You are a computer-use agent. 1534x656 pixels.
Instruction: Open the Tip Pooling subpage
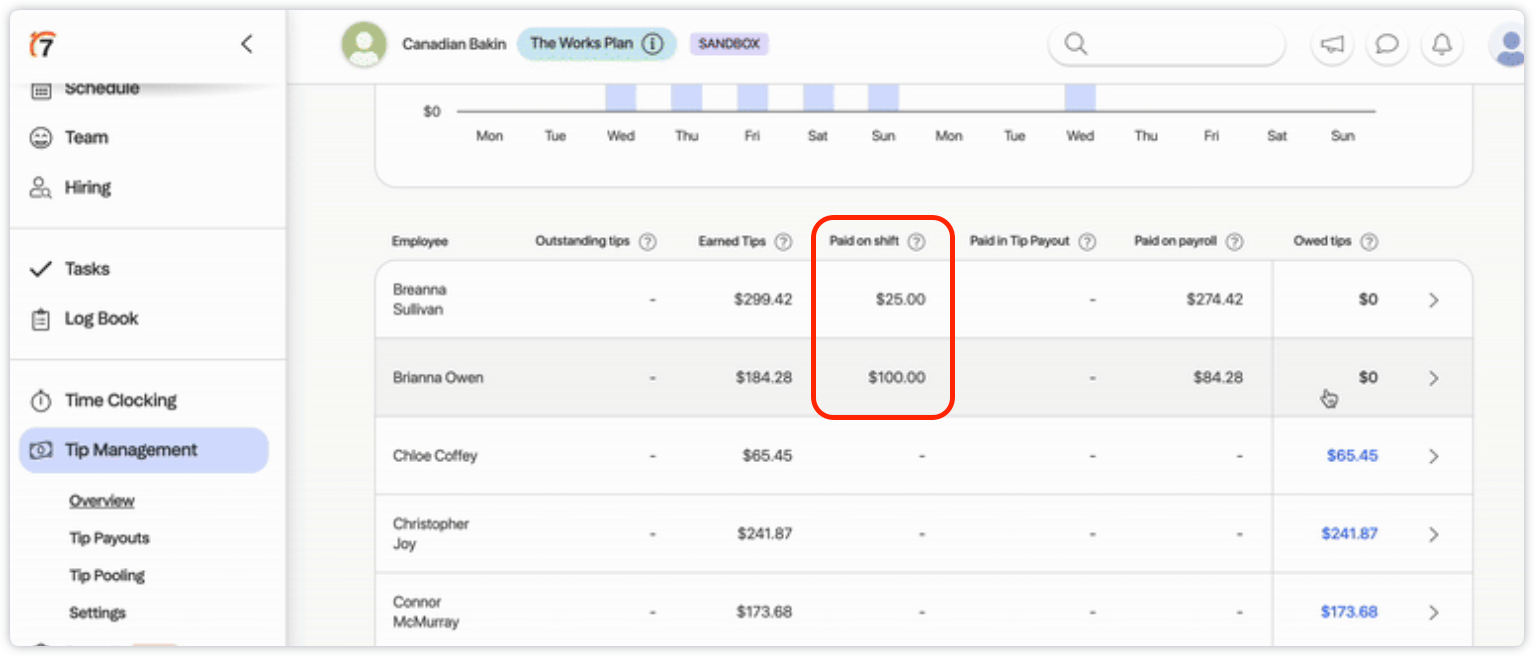click(x=107, y=576)
